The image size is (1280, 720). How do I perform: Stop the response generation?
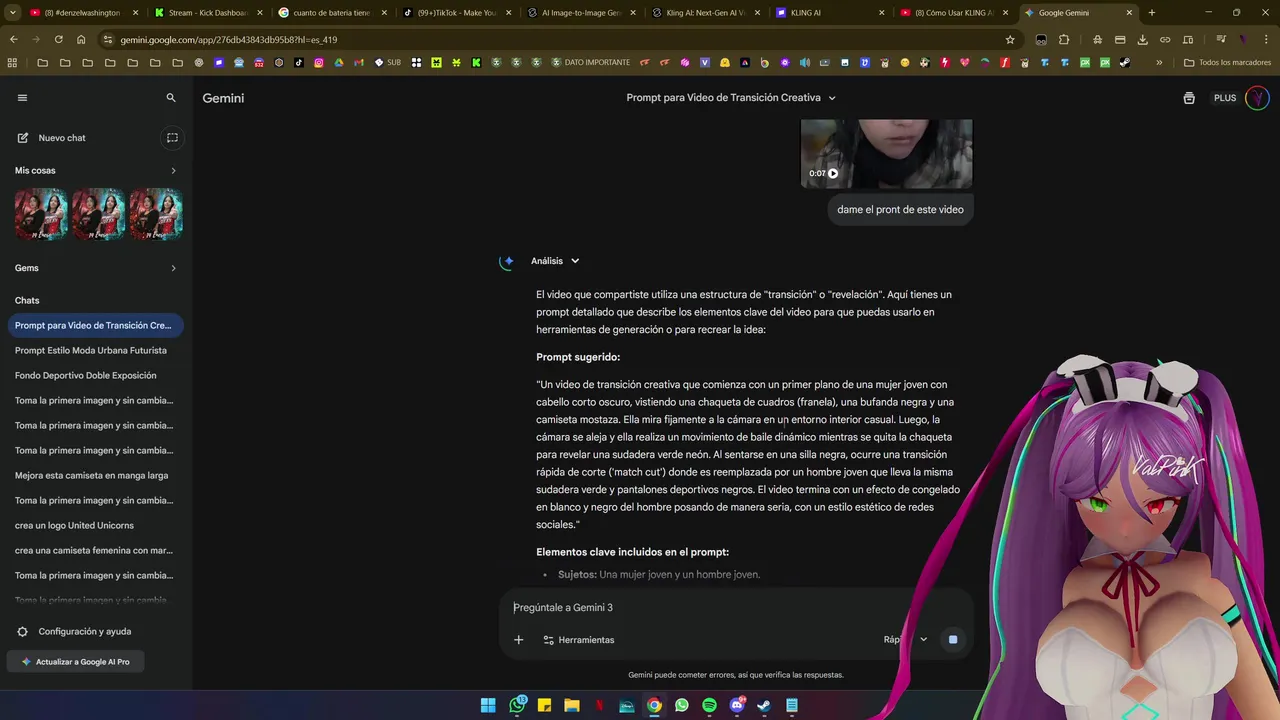click(953, 640)
